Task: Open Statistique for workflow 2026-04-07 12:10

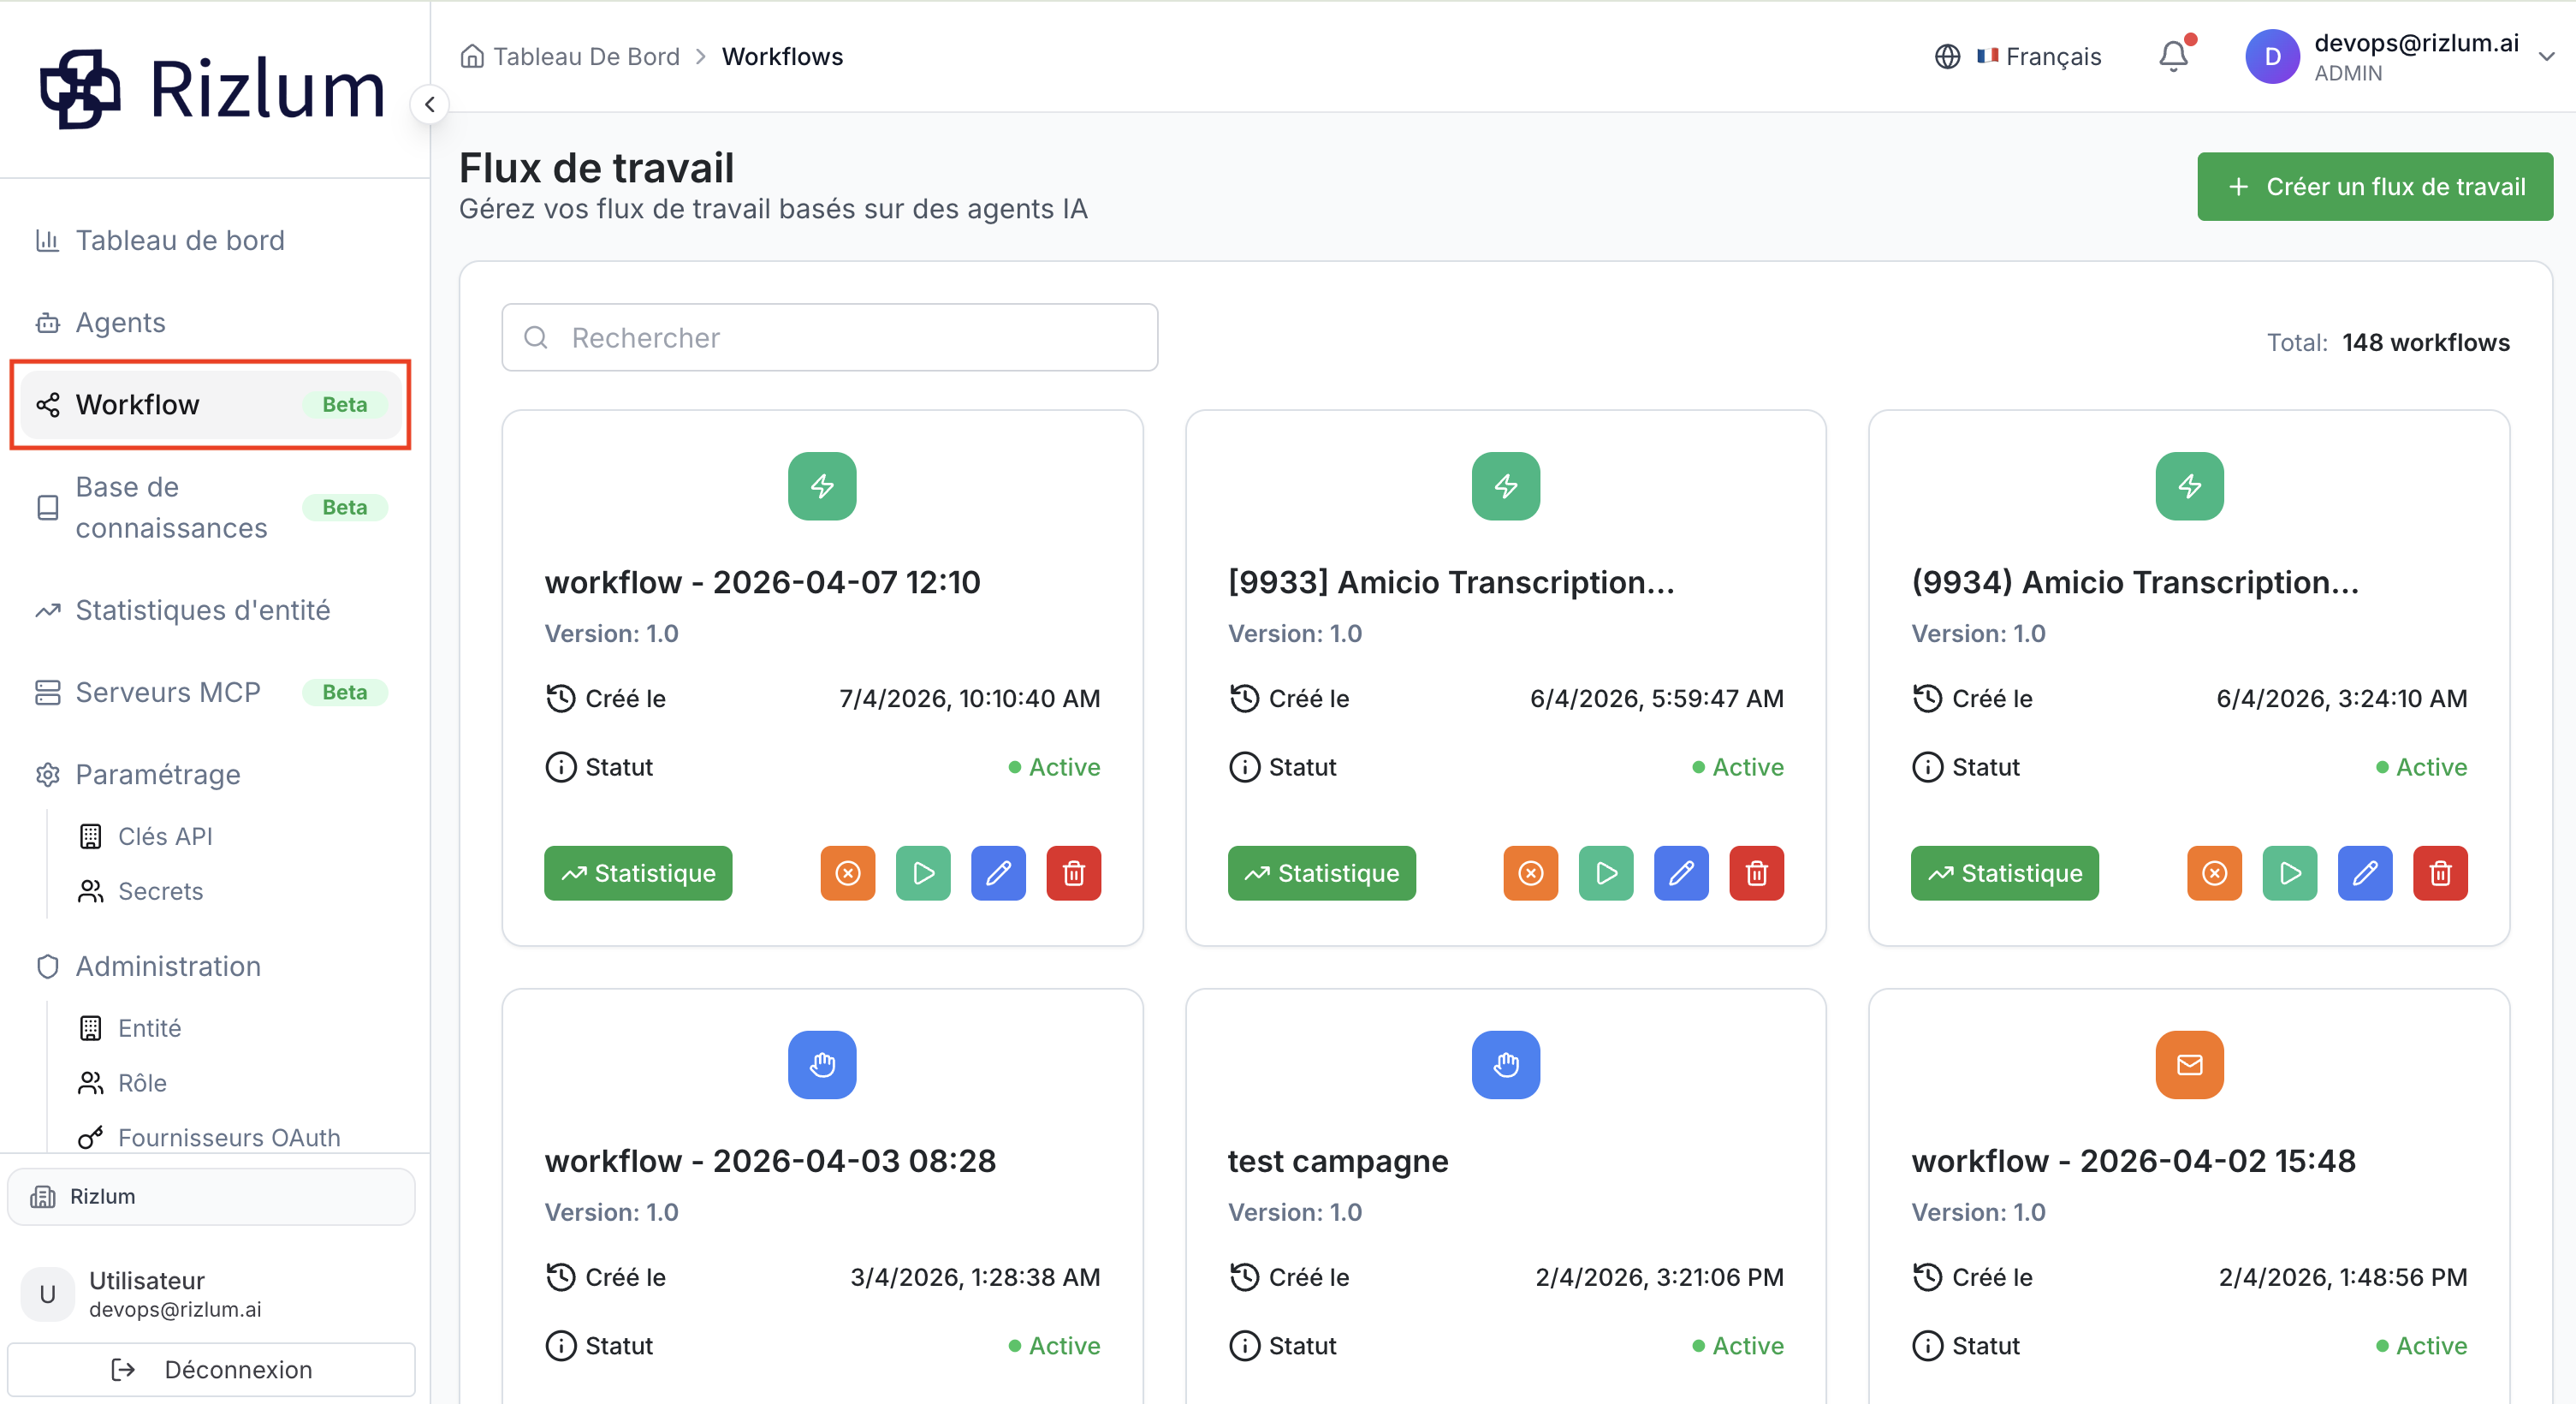Action: pyautogui.click(x=638, y=873)
